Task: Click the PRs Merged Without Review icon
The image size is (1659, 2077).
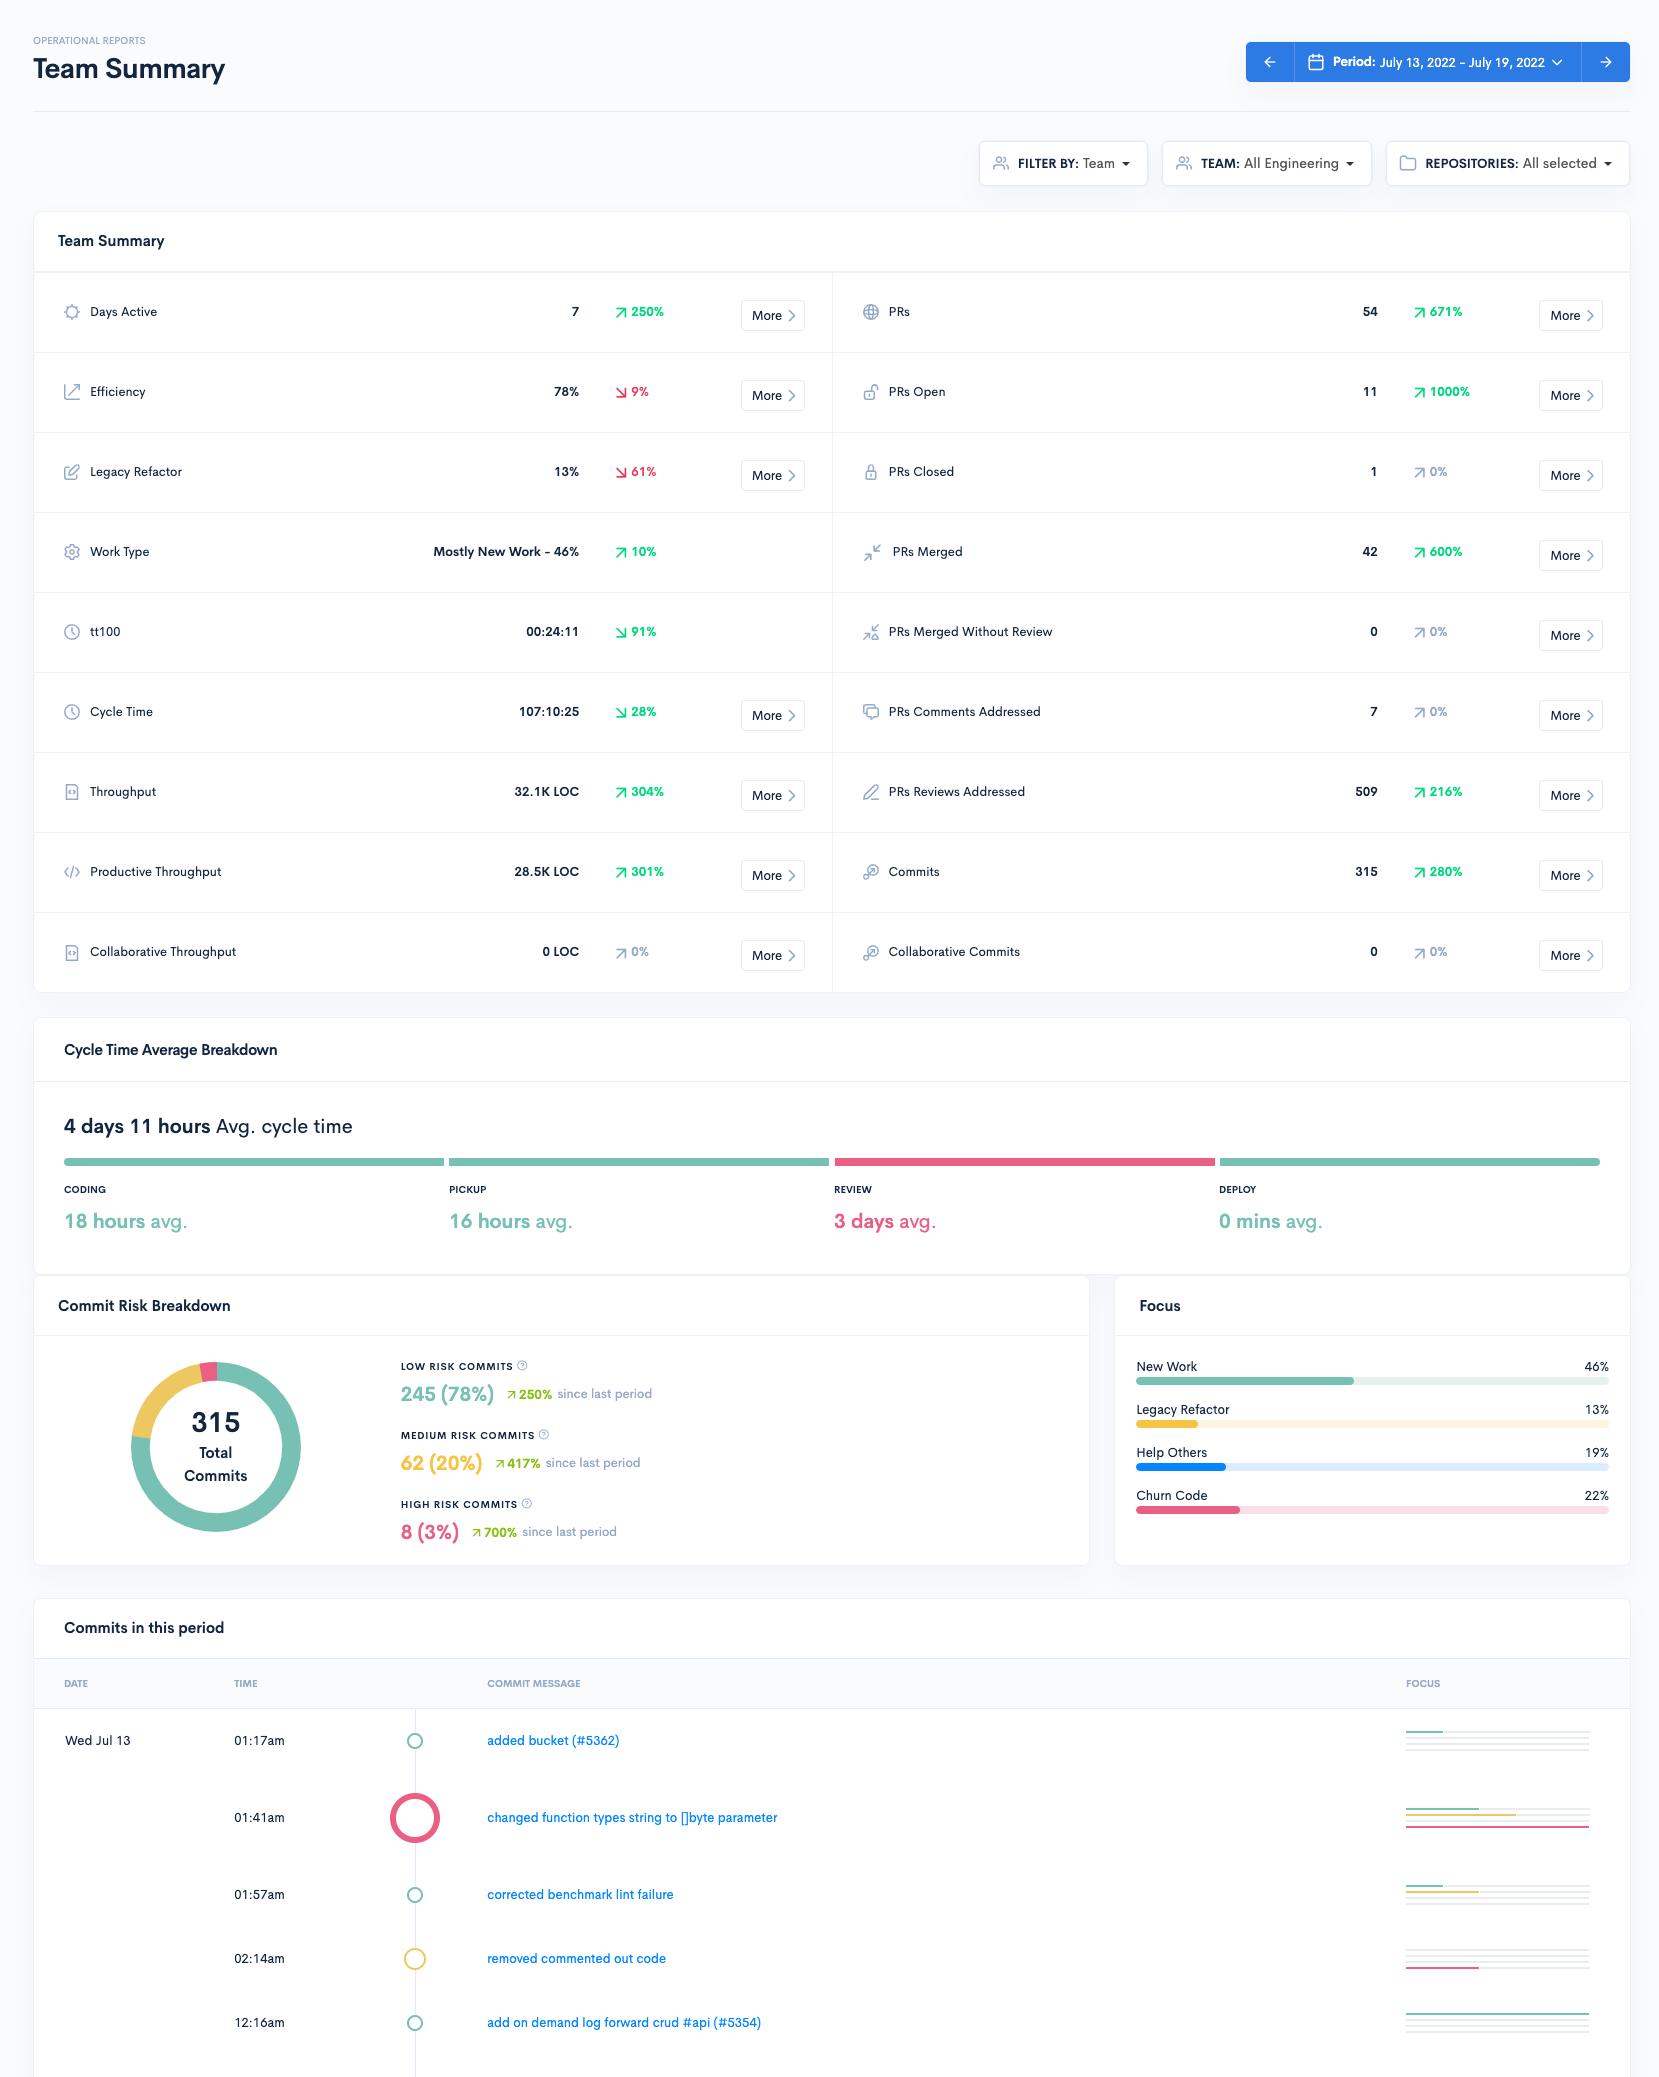Action: (x=871, y=632)
